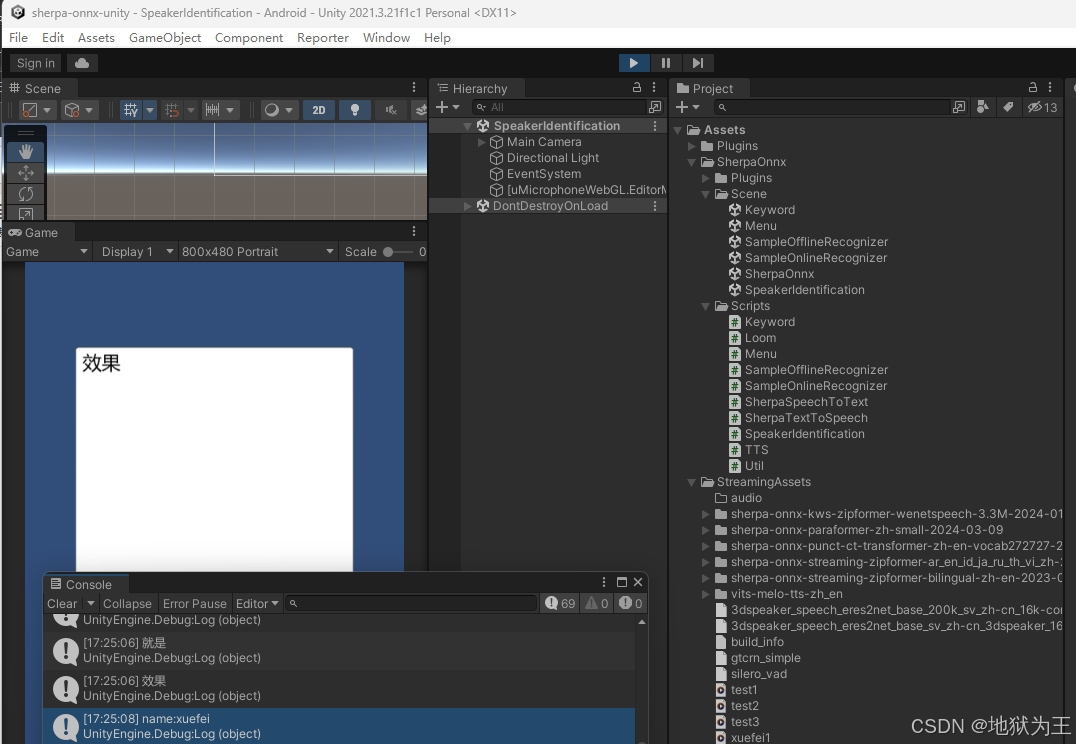Open the GameObject menu
The height and width of the screenshot is (744, 1076).
(165, 38)
